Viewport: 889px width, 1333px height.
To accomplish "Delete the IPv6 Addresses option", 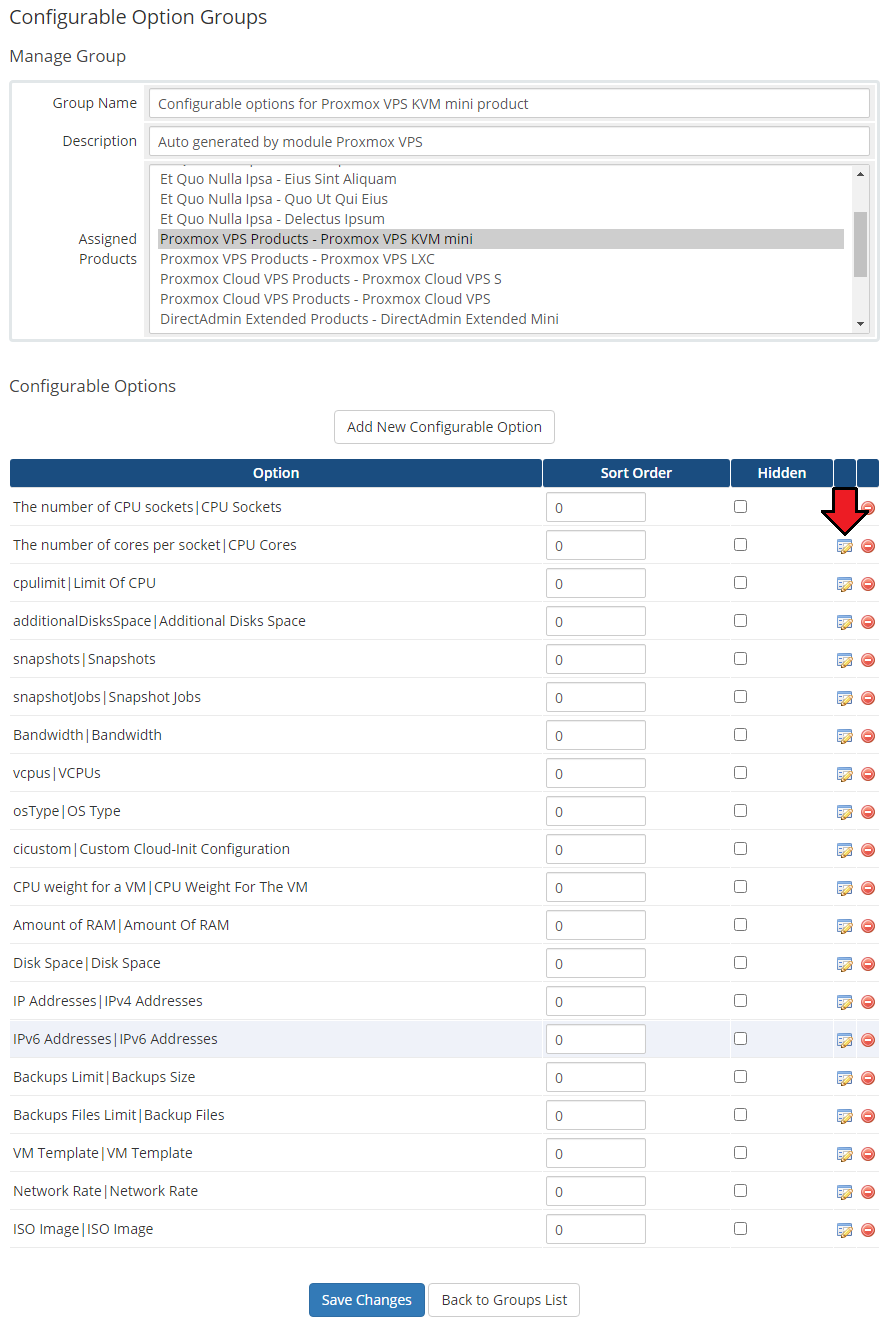I will click(x=868, y=1040).
